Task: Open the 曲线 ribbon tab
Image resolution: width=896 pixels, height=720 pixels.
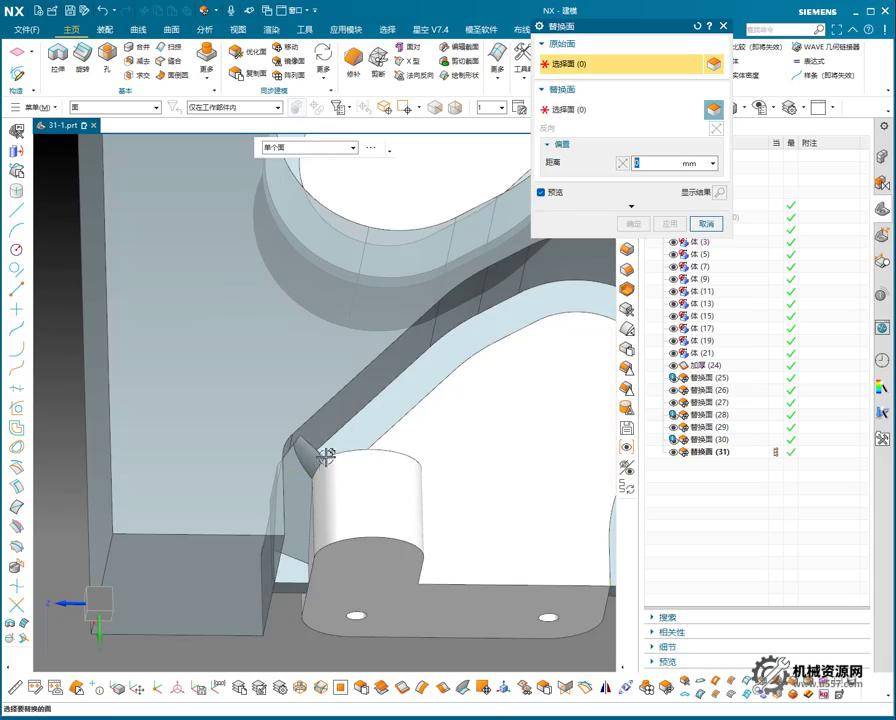Action: [138, 30]
